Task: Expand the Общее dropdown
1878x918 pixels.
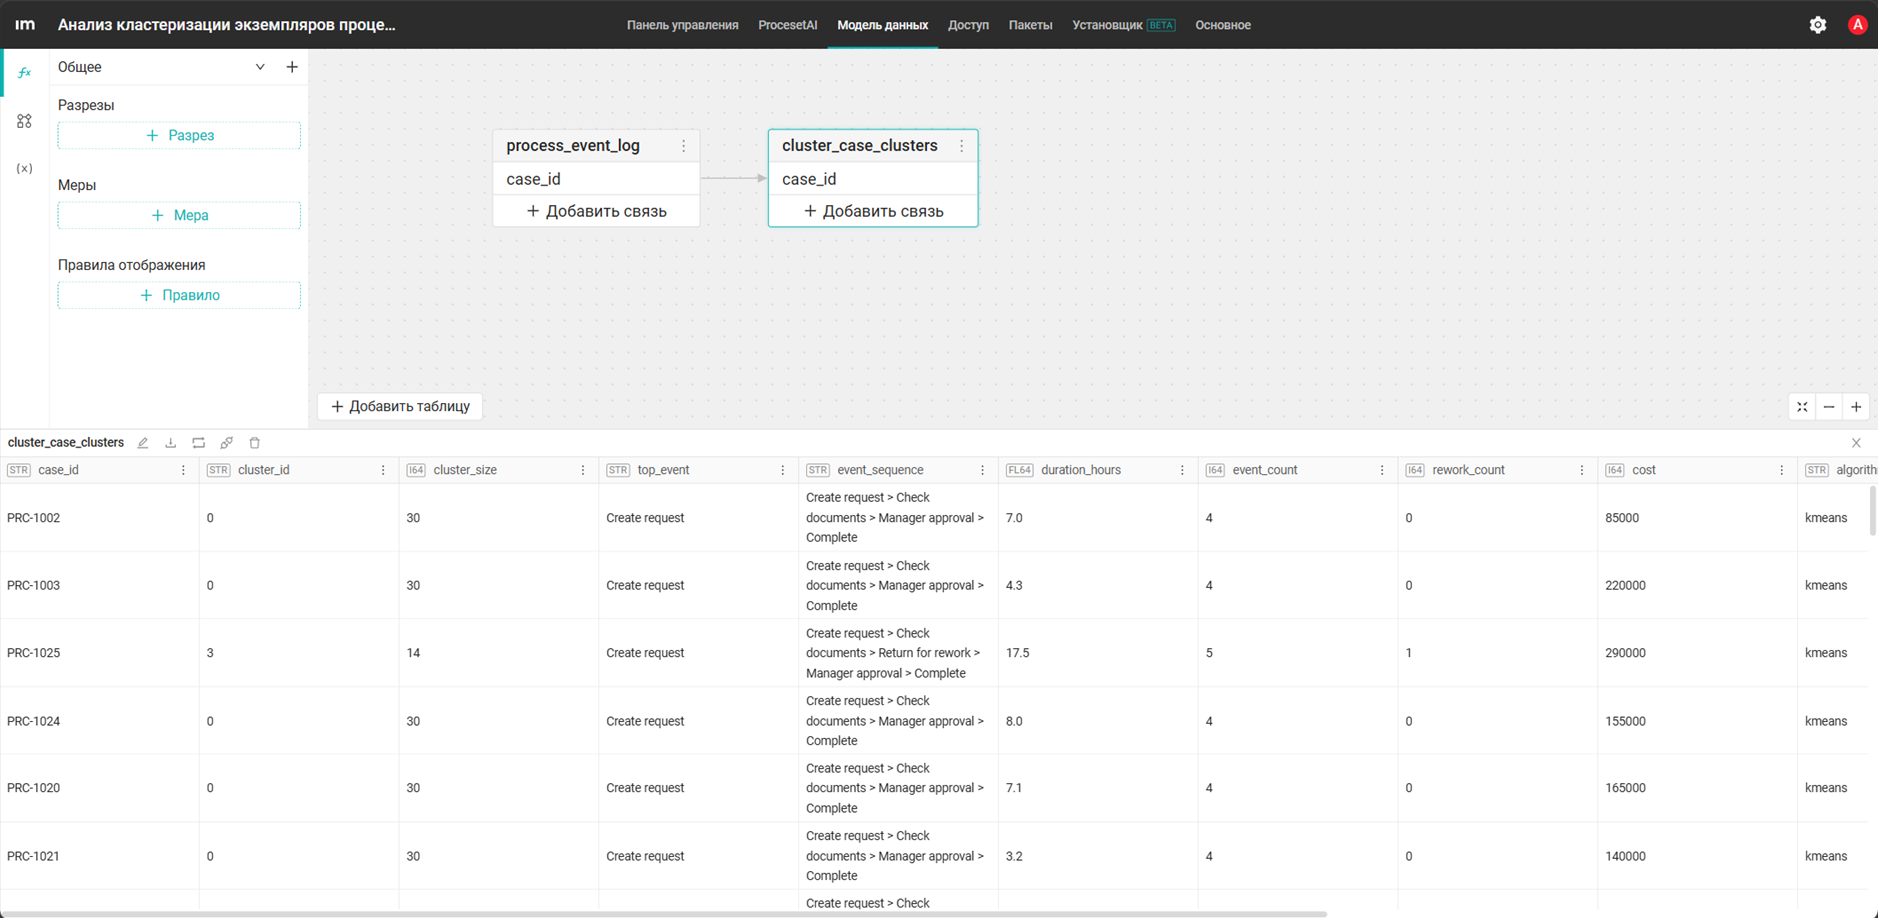Action: (x=260, y=67)
